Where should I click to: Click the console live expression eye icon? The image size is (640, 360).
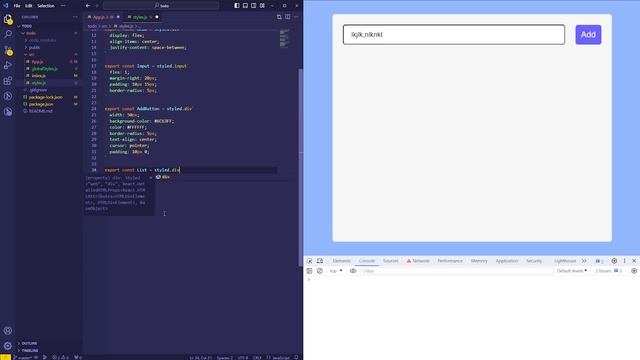[x=353, y=271]
